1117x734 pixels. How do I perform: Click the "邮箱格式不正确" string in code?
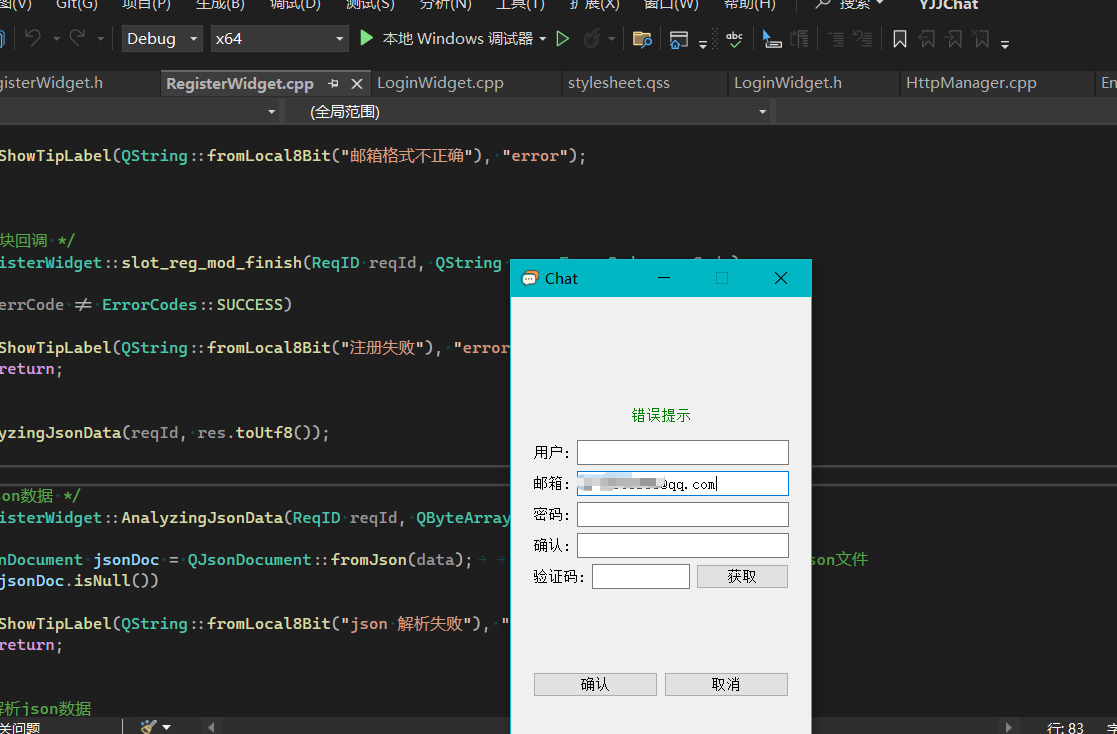407,156
